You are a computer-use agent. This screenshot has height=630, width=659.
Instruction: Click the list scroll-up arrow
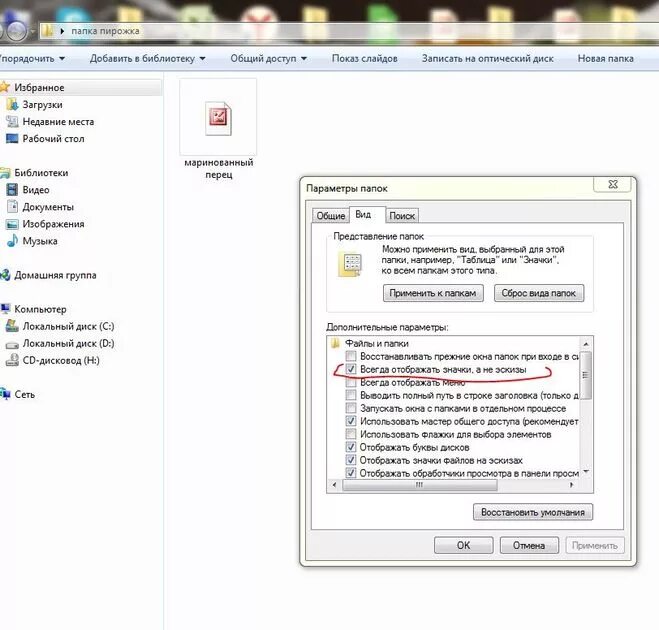coord(586,344)
